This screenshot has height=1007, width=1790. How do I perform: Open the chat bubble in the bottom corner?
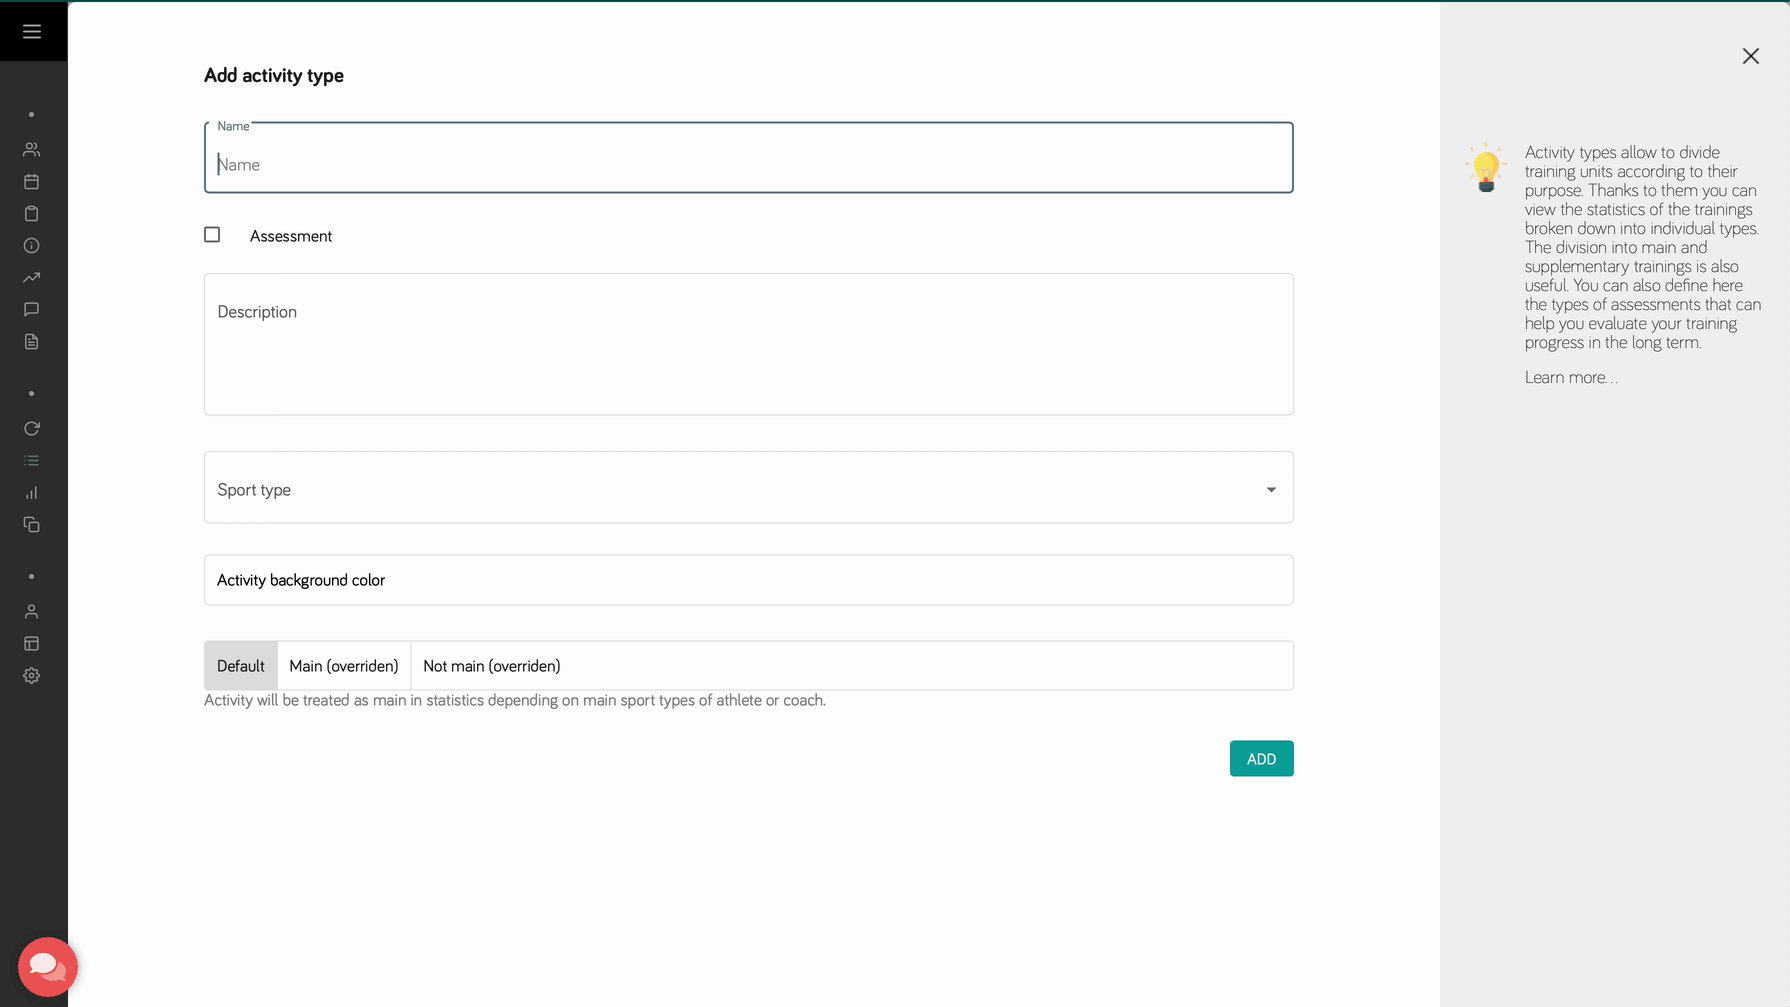point(47,966)
